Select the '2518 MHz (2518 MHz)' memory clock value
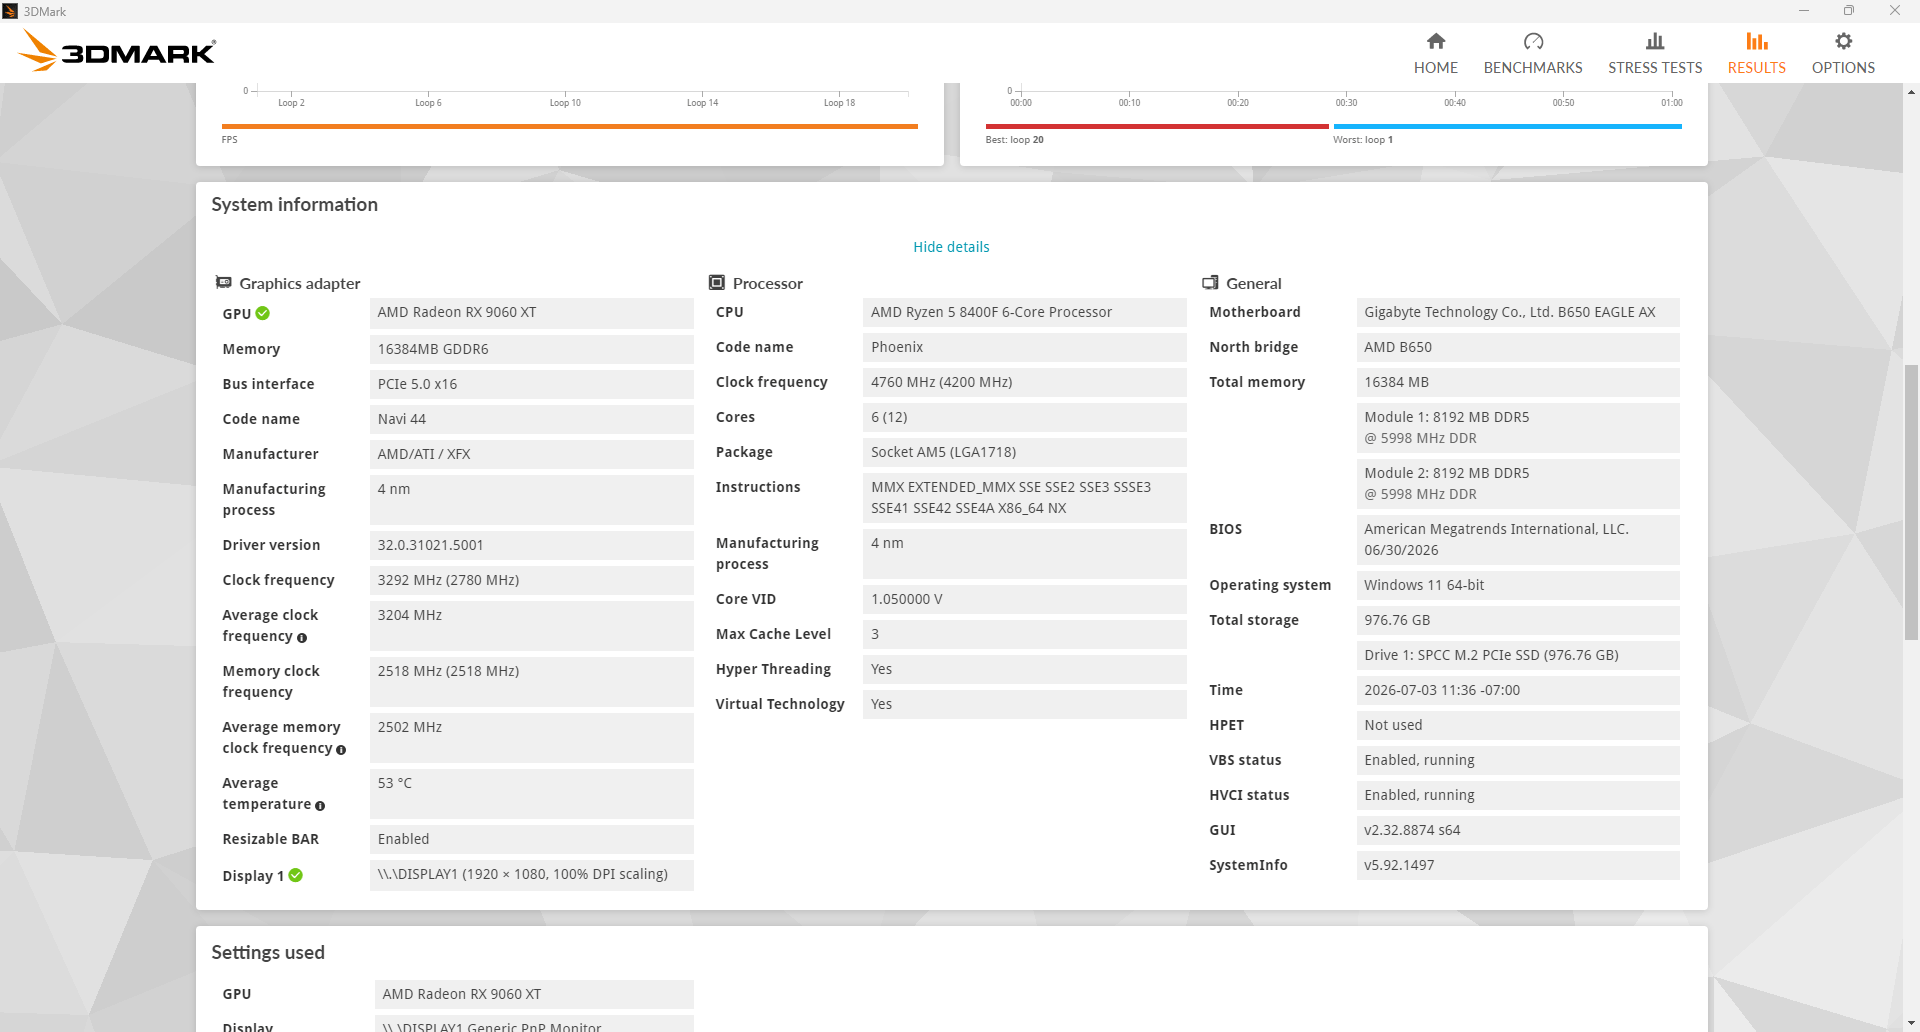Screen dimensions: 1920x1032 click(532, 682)
